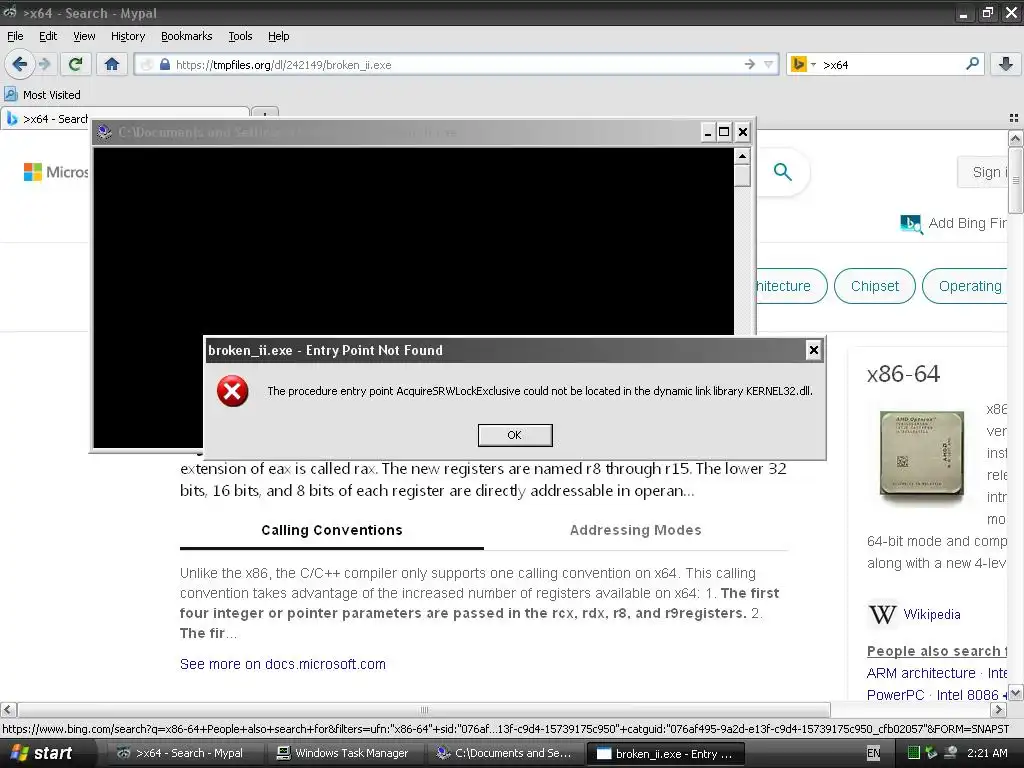Open the Bookmarks menu
This screenshot has height=768, width=1024.
tap(187, 36)
